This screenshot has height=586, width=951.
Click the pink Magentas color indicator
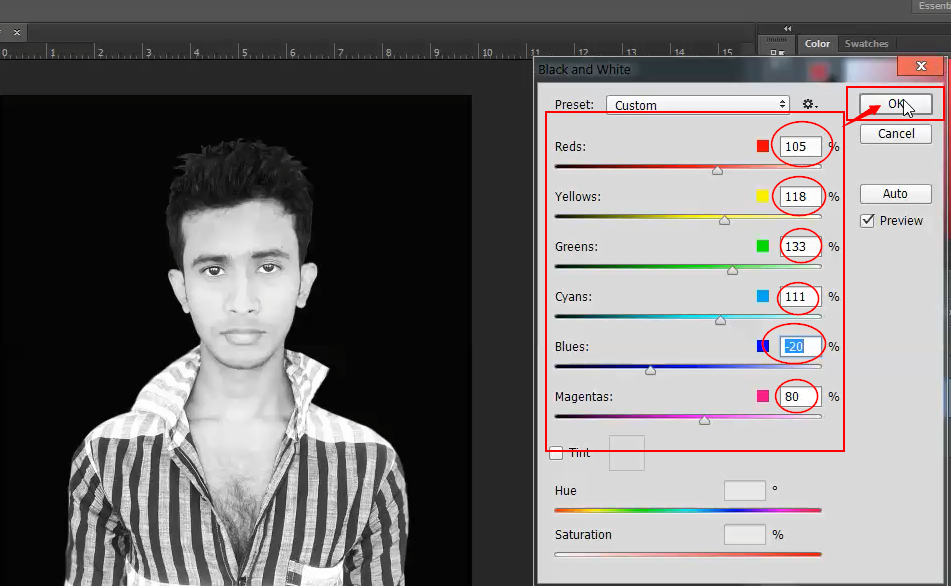click(x=763, y=397)
